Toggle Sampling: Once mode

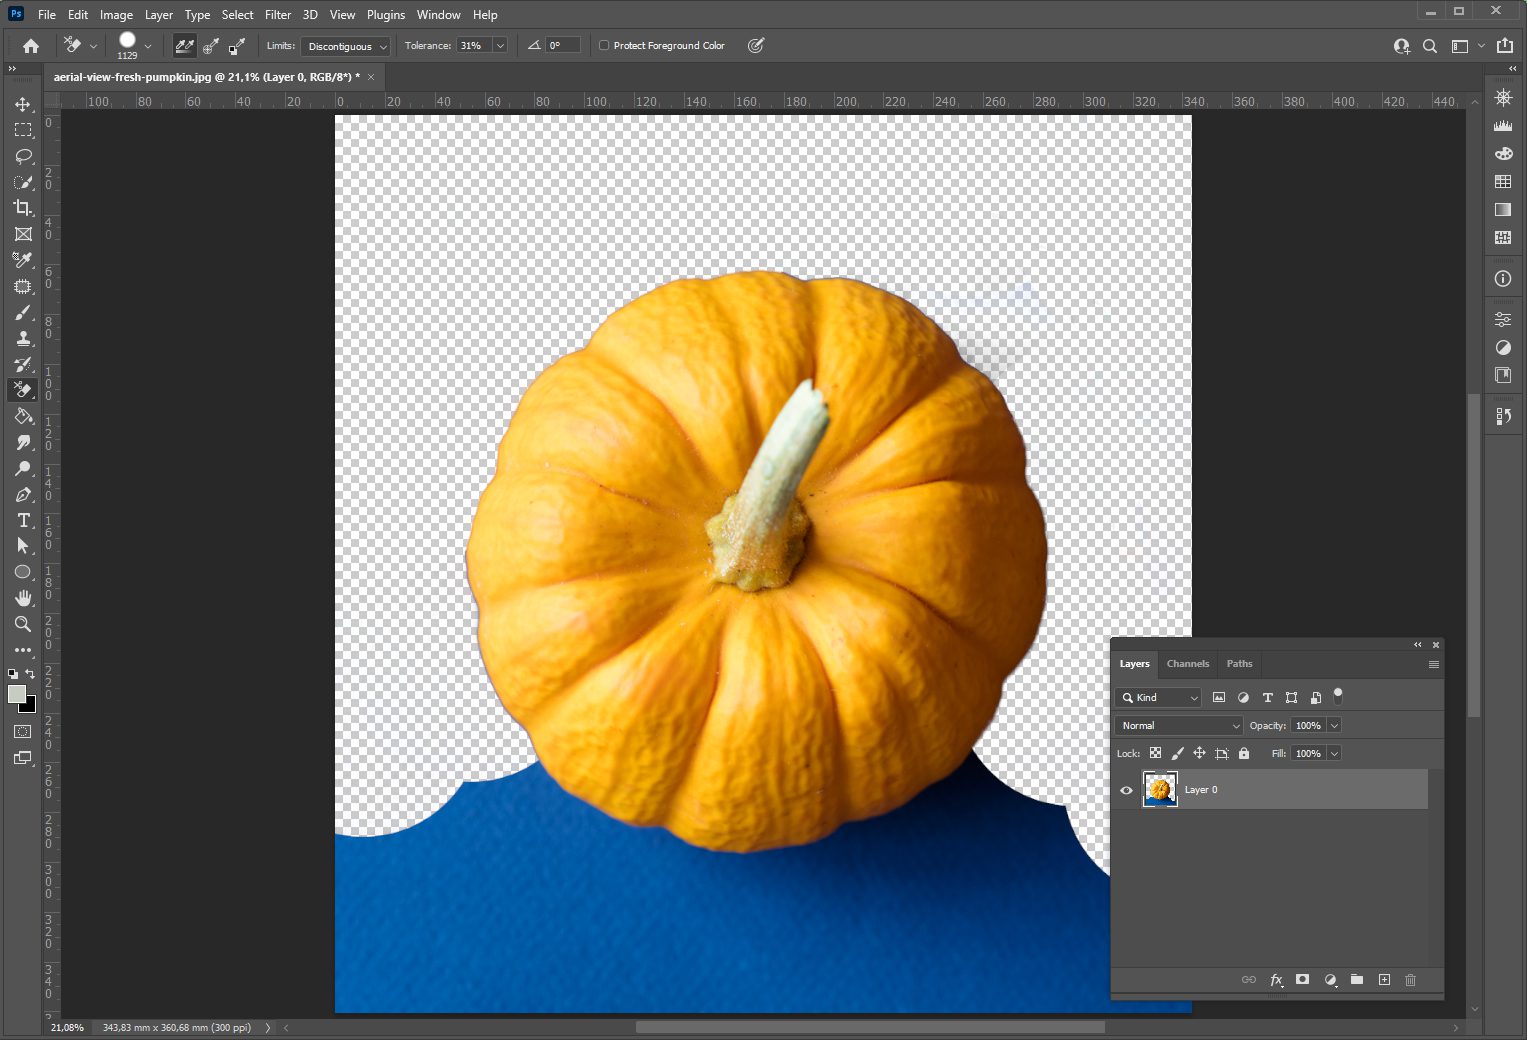(x=211, y=46)
